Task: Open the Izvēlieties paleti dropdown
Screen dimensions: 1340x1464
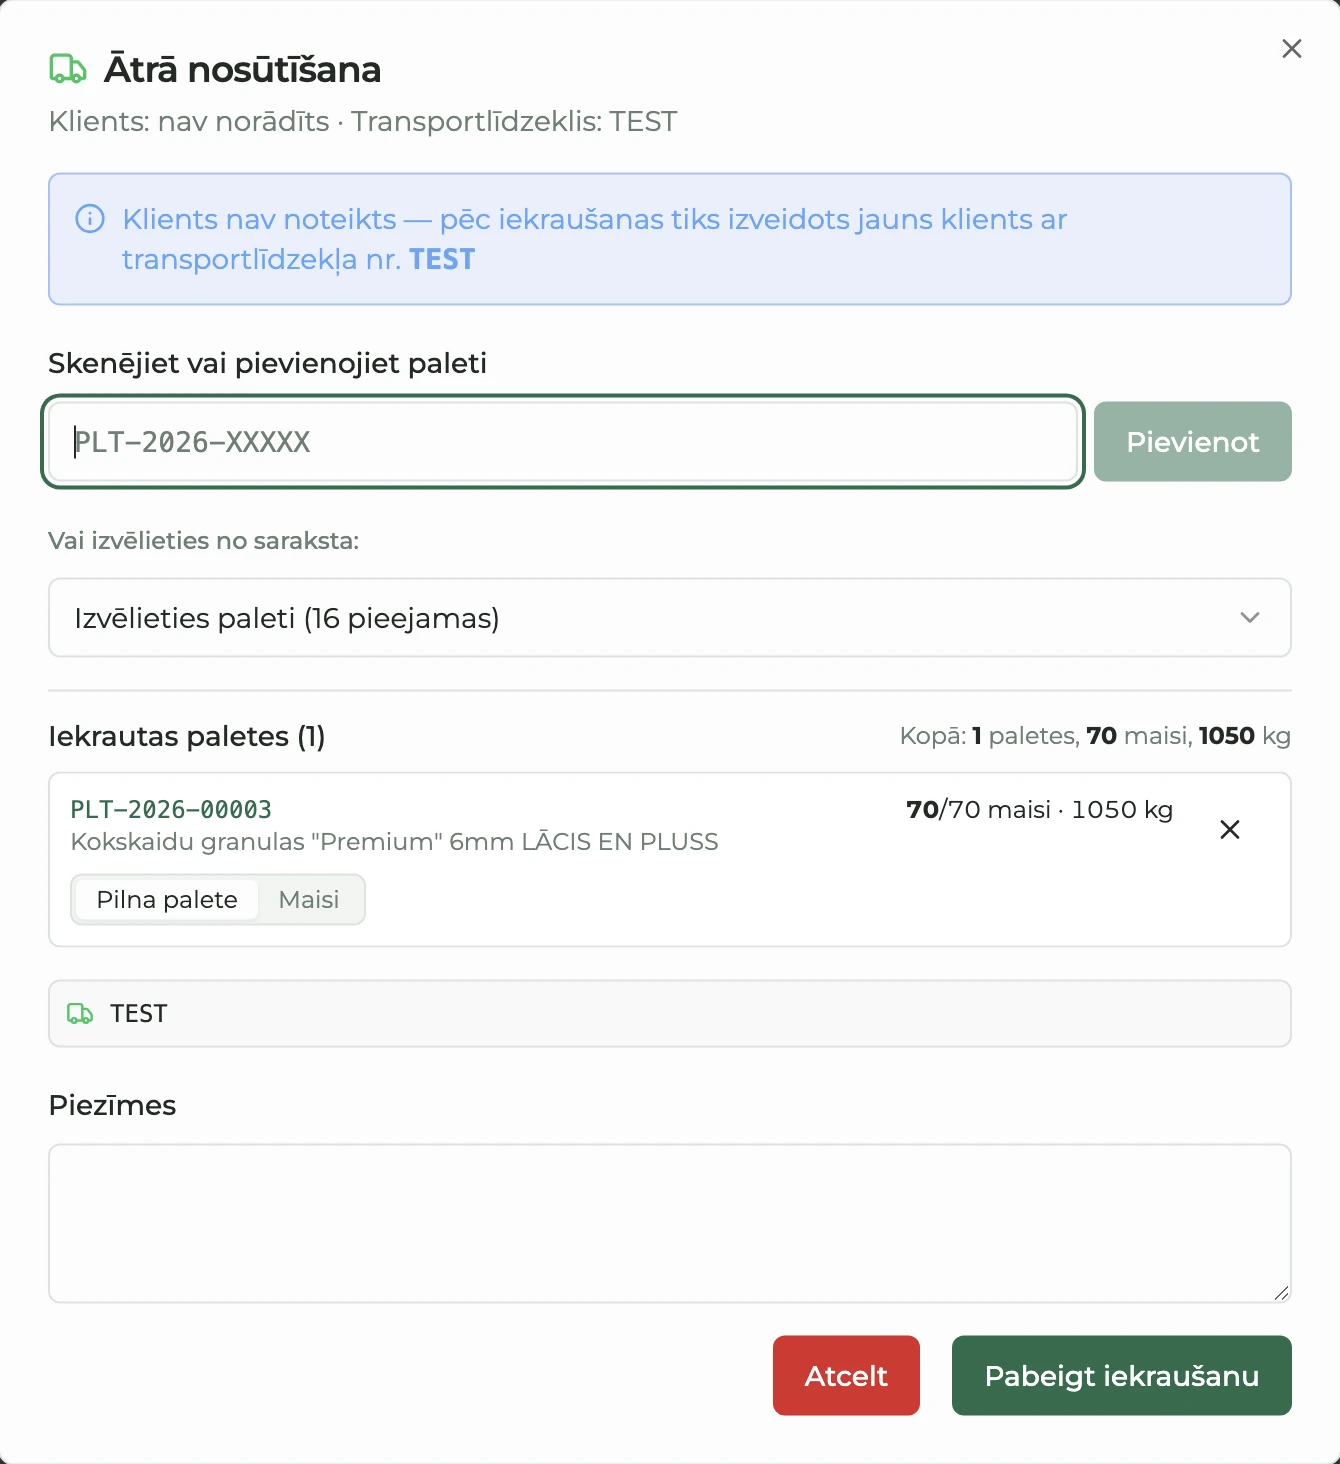Action: tap(670, 618)
